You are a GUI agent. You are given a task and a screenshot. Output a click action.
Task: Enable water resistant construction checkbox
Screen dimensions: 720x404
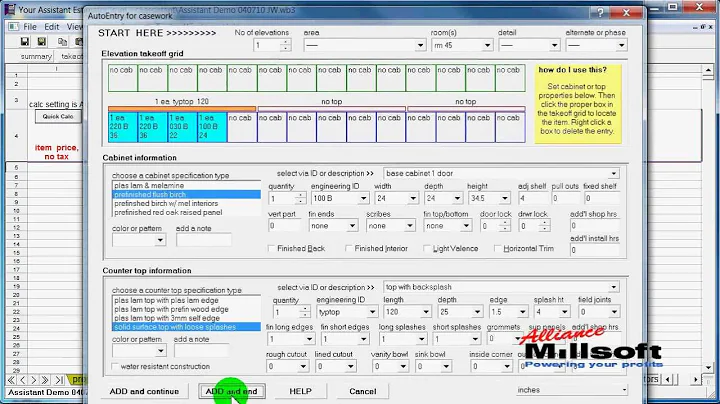pyautogui.click(x=115, y=366)
